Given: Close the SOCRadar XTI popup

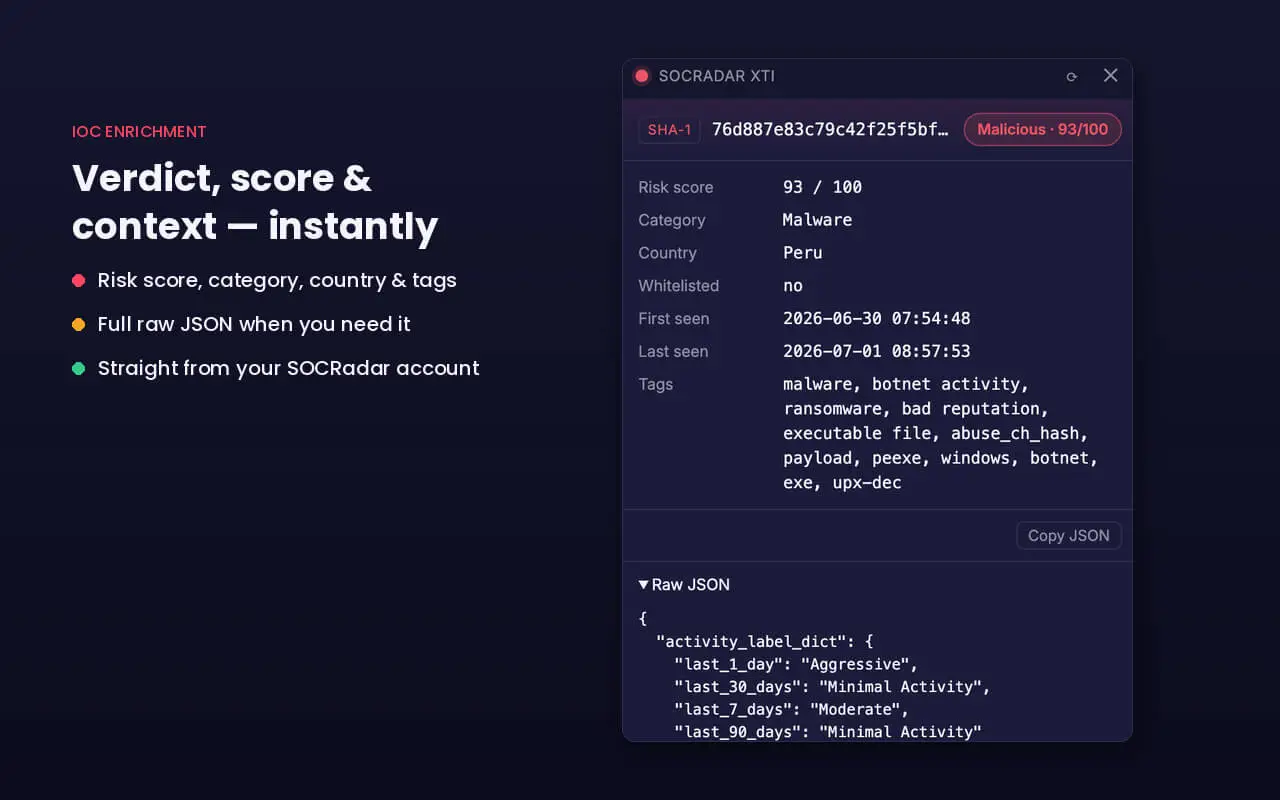Looking at the screenshot, I should pyautogui.click(x=1110, y=75).
